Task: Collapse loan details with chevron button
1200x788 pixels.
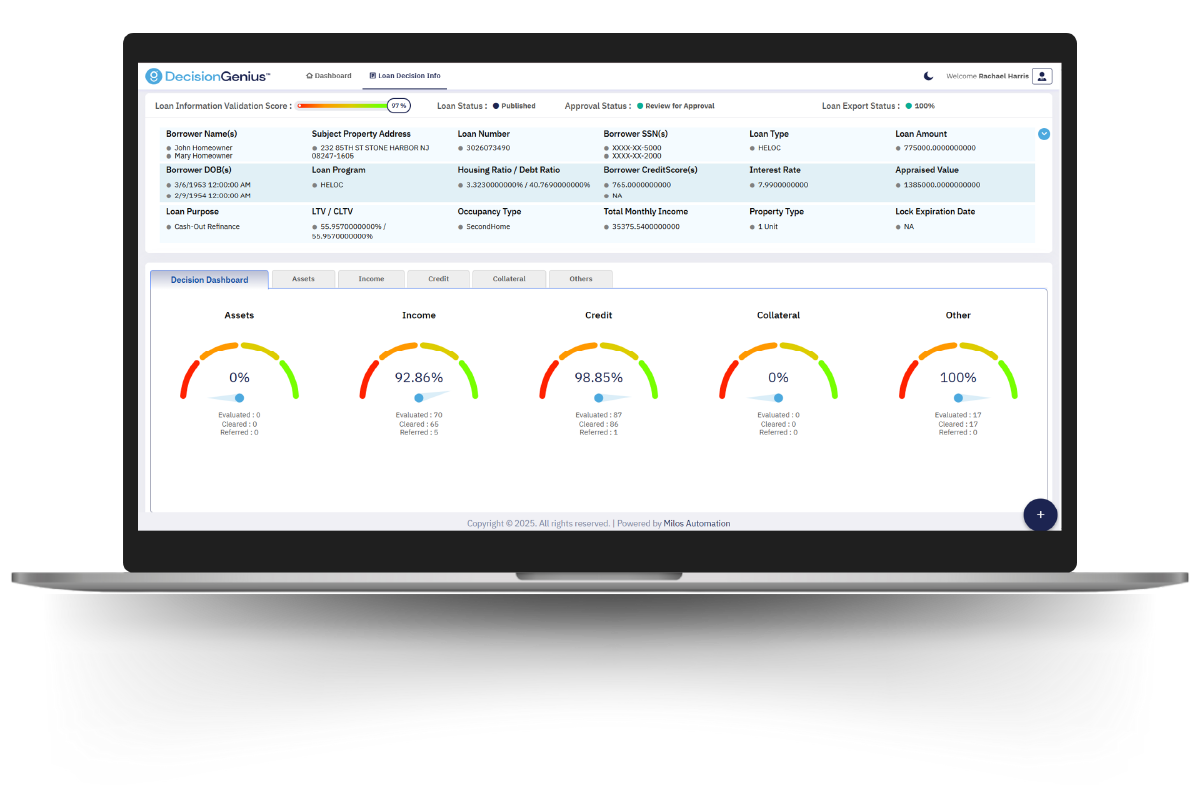Action: tap(1044, 134)
